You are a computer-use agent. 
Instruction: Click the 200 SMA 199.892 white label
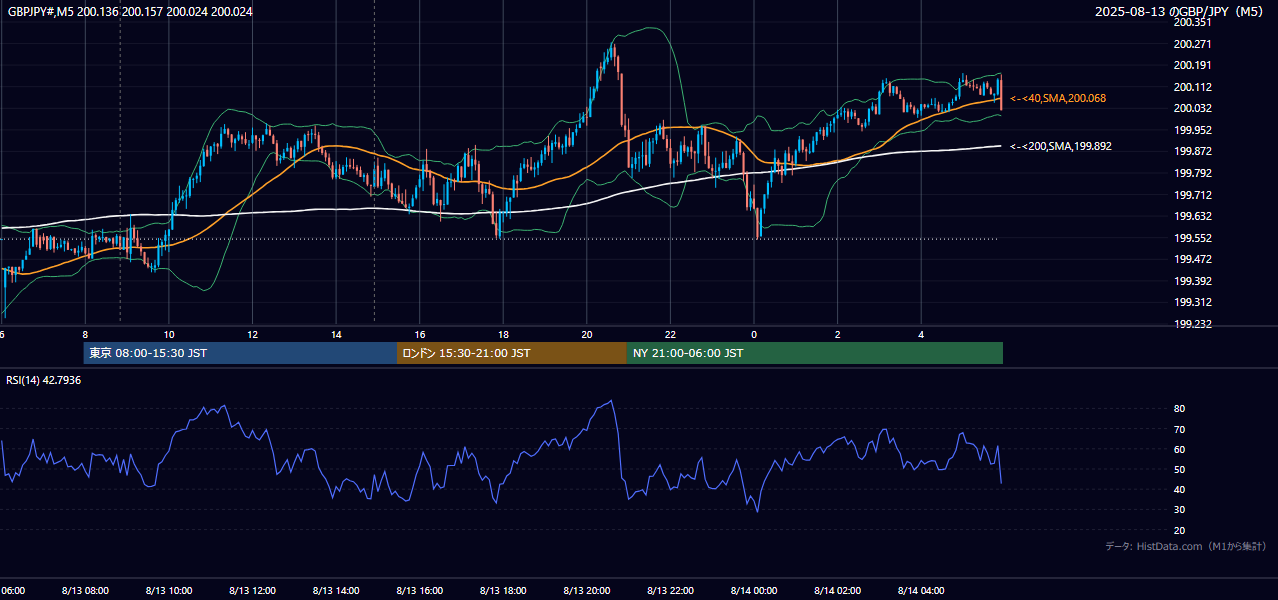tap(1061, 146)
